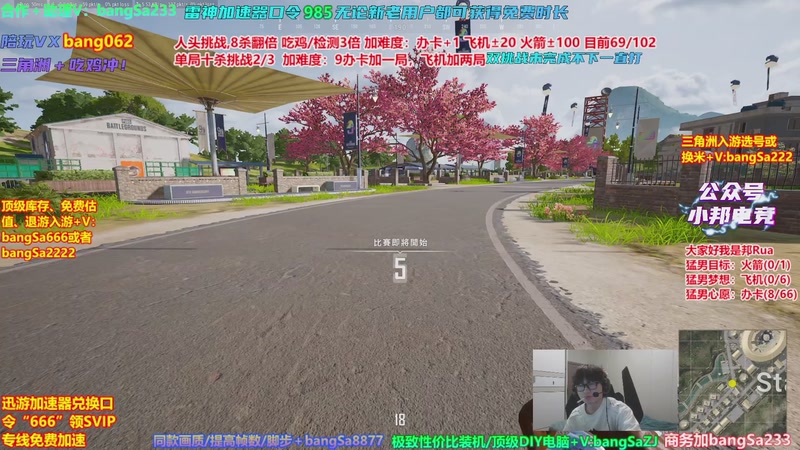Click the 商务加bangSa233 text
This screenshot has height=450, width=800.
(728, 440)
